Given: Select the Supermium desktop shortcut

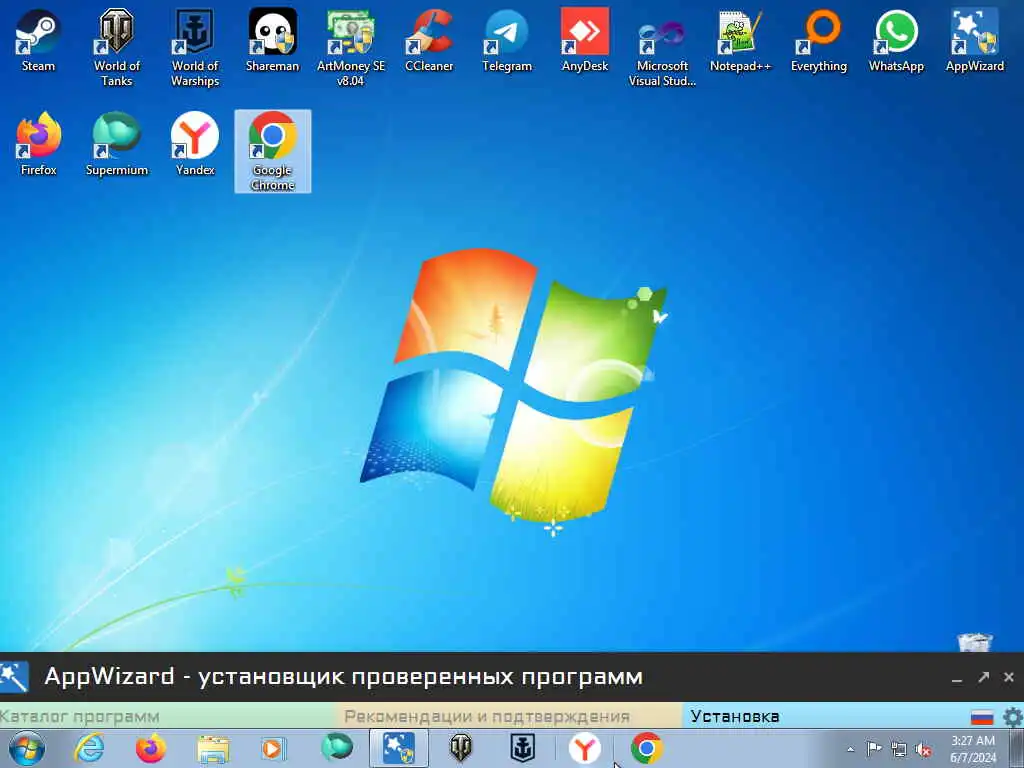Looking at the screenshot, I should pos(116,144).
